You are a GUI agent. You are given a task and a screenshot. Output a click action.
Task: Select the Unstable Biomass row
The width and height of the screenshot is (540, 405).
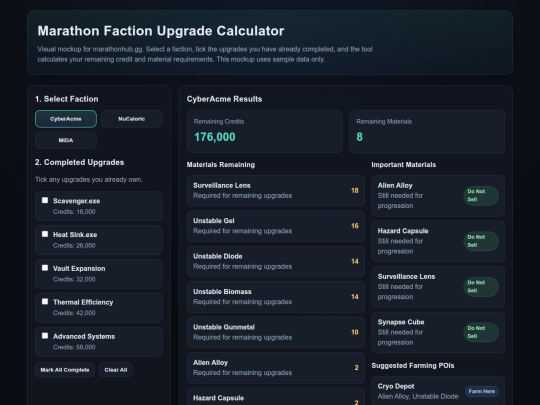click(x=276, y=297)
